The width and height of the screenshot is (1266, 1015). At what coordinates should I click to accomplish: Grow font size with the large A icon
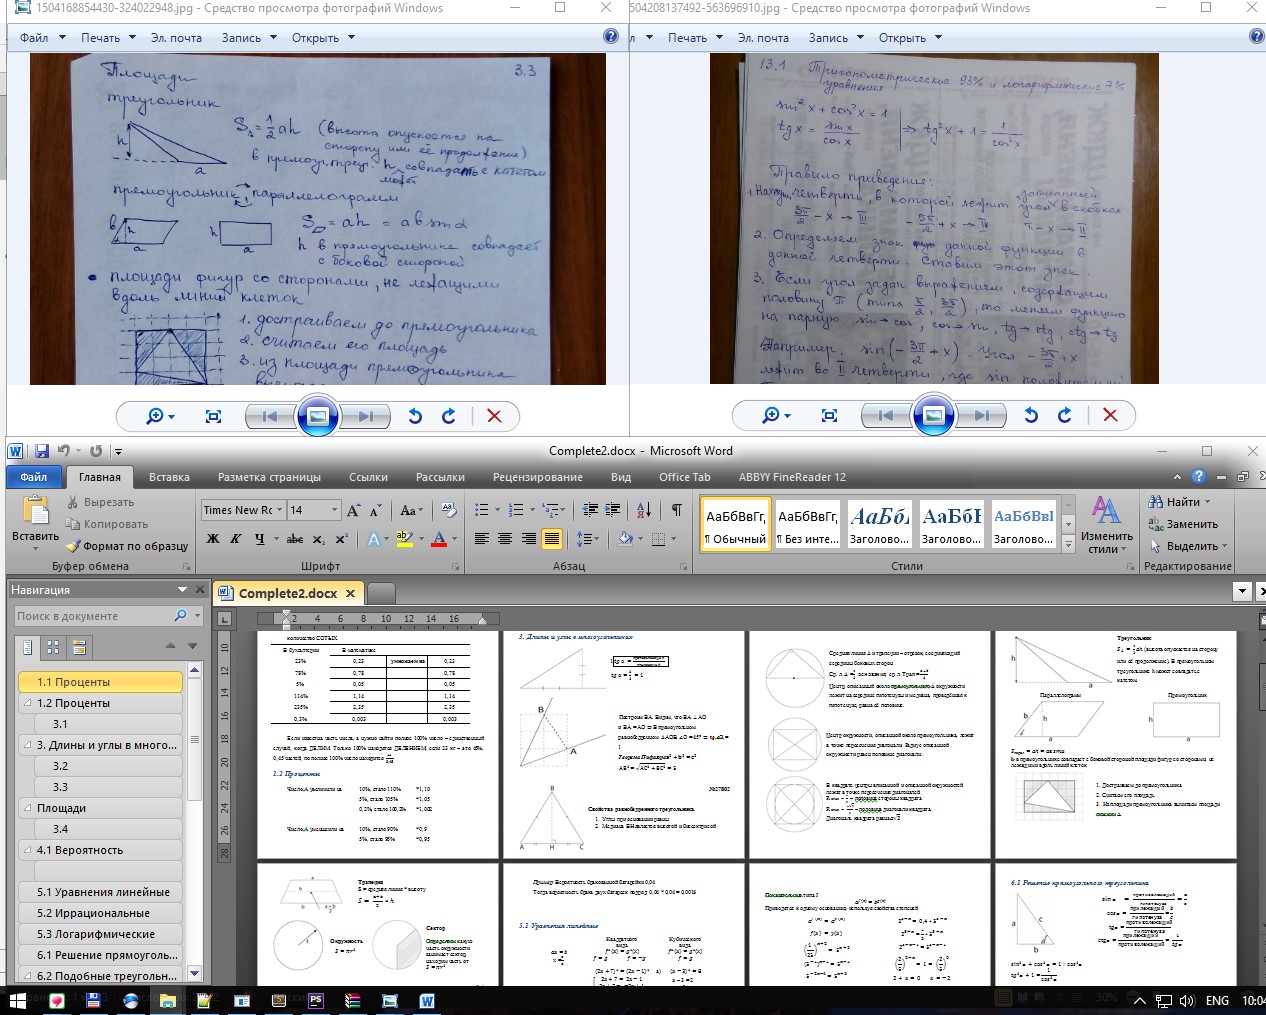(x=353, y=510)
